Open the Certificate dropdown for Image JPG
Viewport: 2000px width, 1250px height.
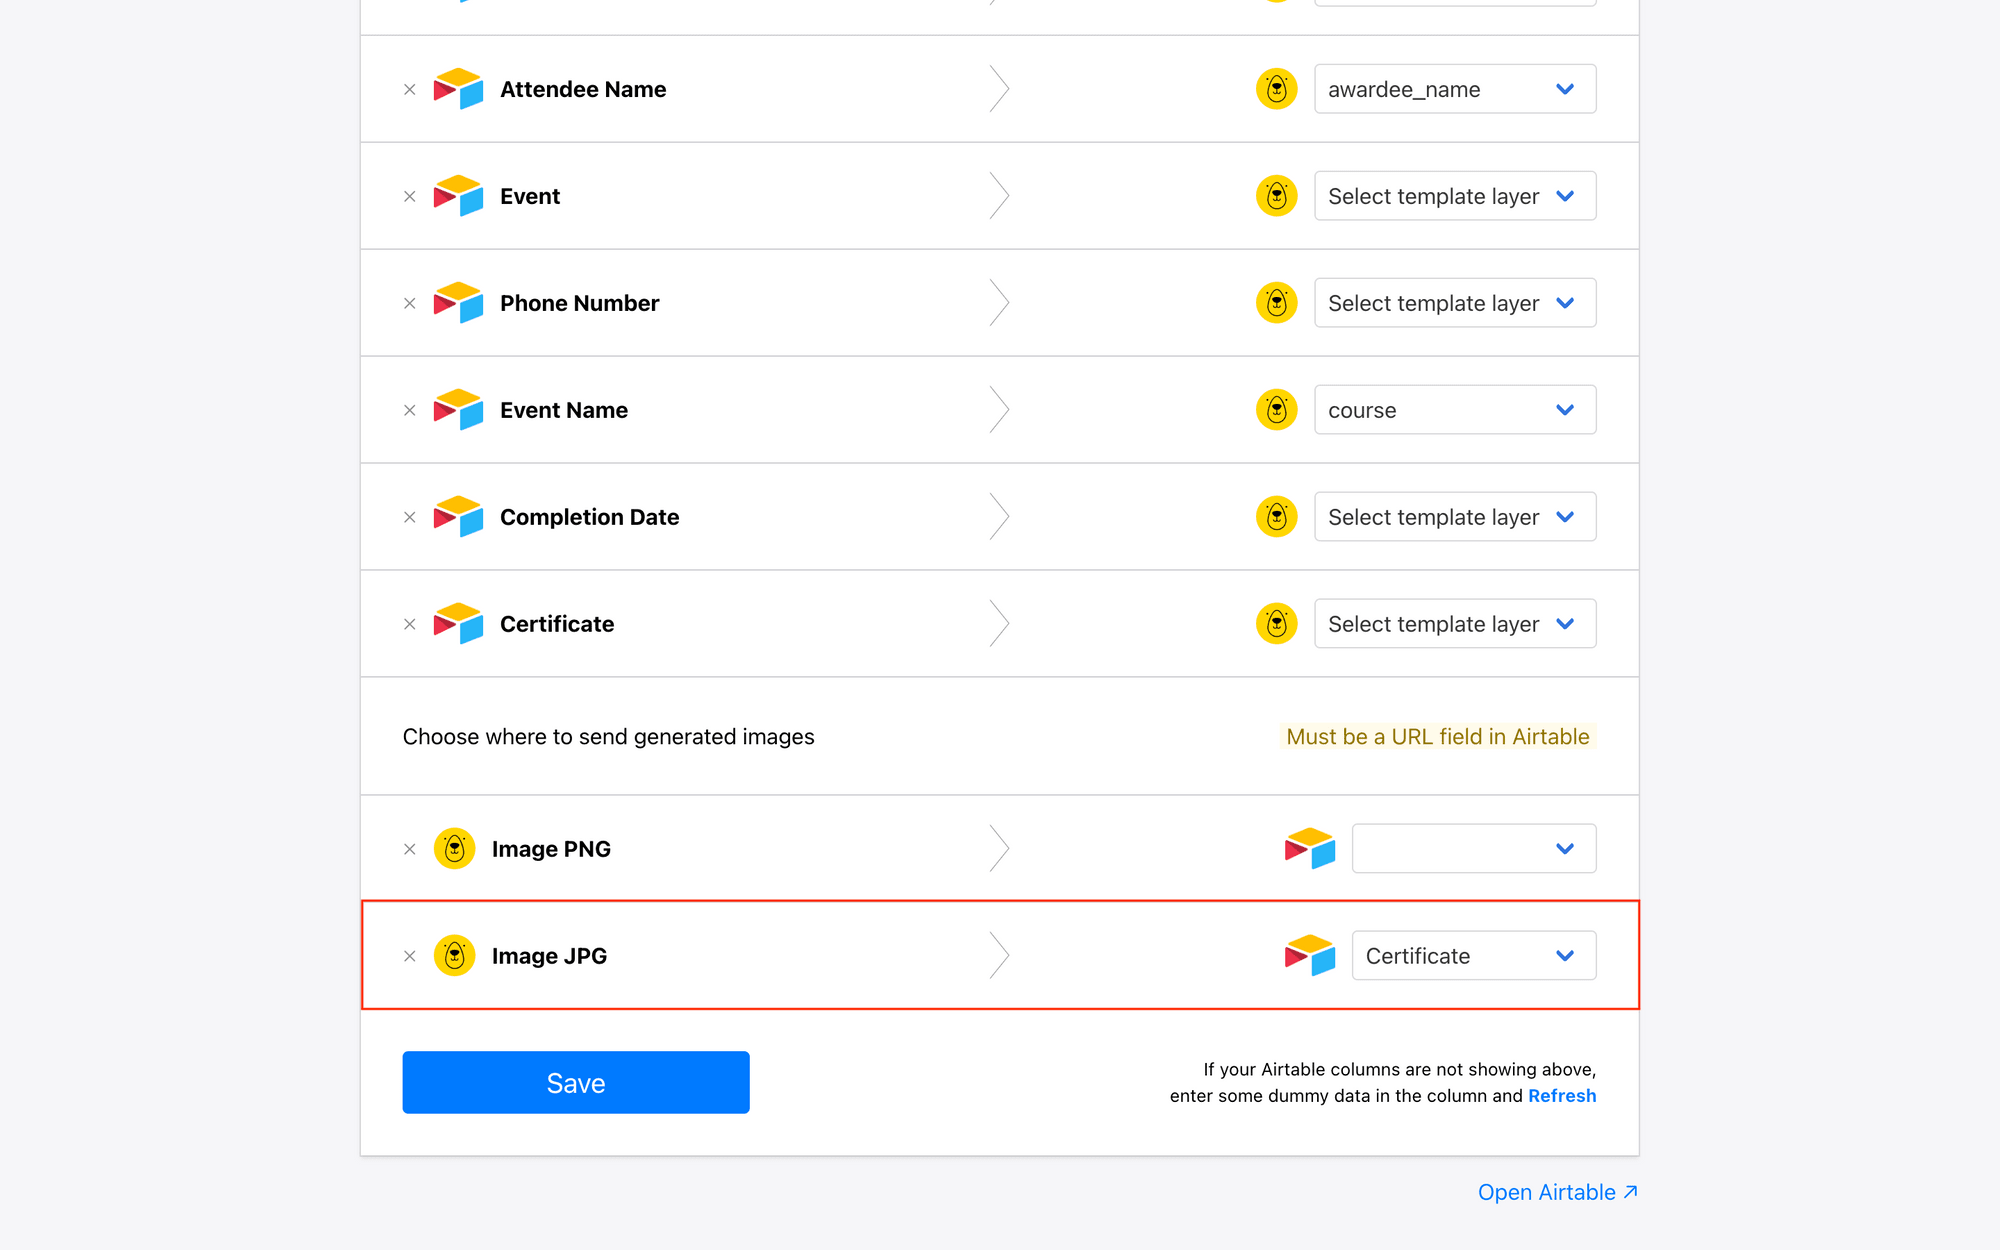pos(1473,956)
